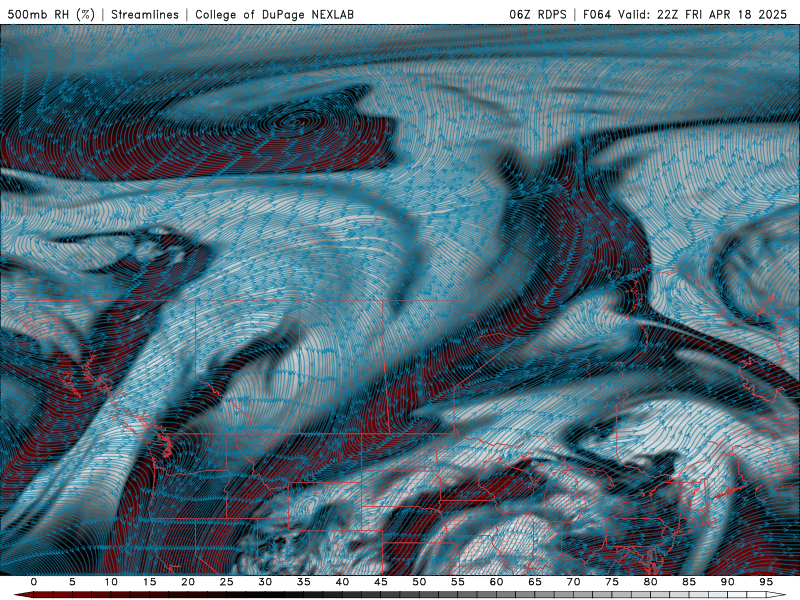
Task: Click the white high-end colorbar arrow tip
Action: (777, 595)
